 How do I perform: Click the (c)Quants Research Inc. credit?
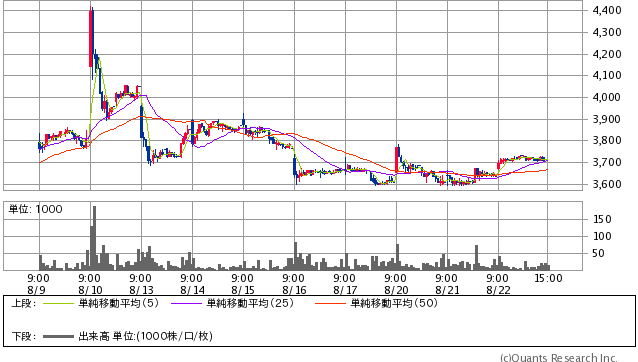pos(559,358)
